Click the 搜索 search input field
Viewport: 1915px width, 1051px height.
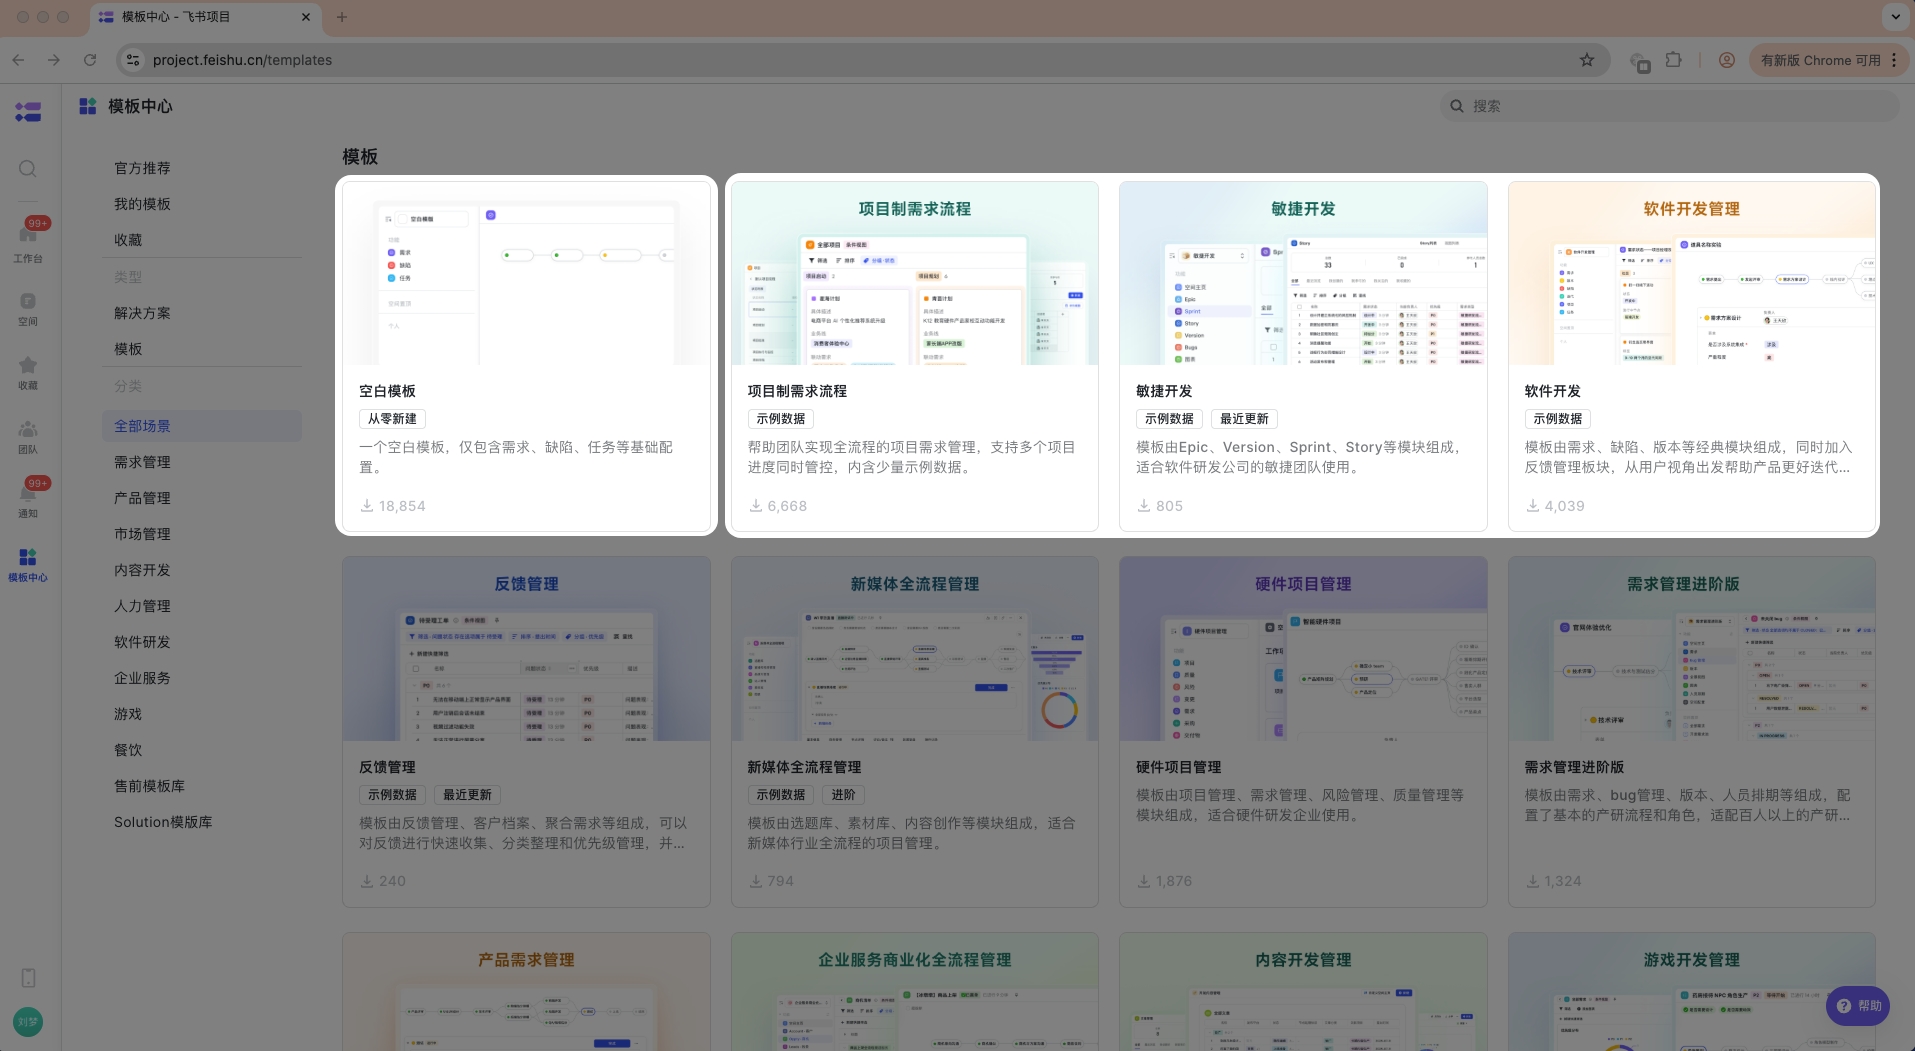(1669, 106)
